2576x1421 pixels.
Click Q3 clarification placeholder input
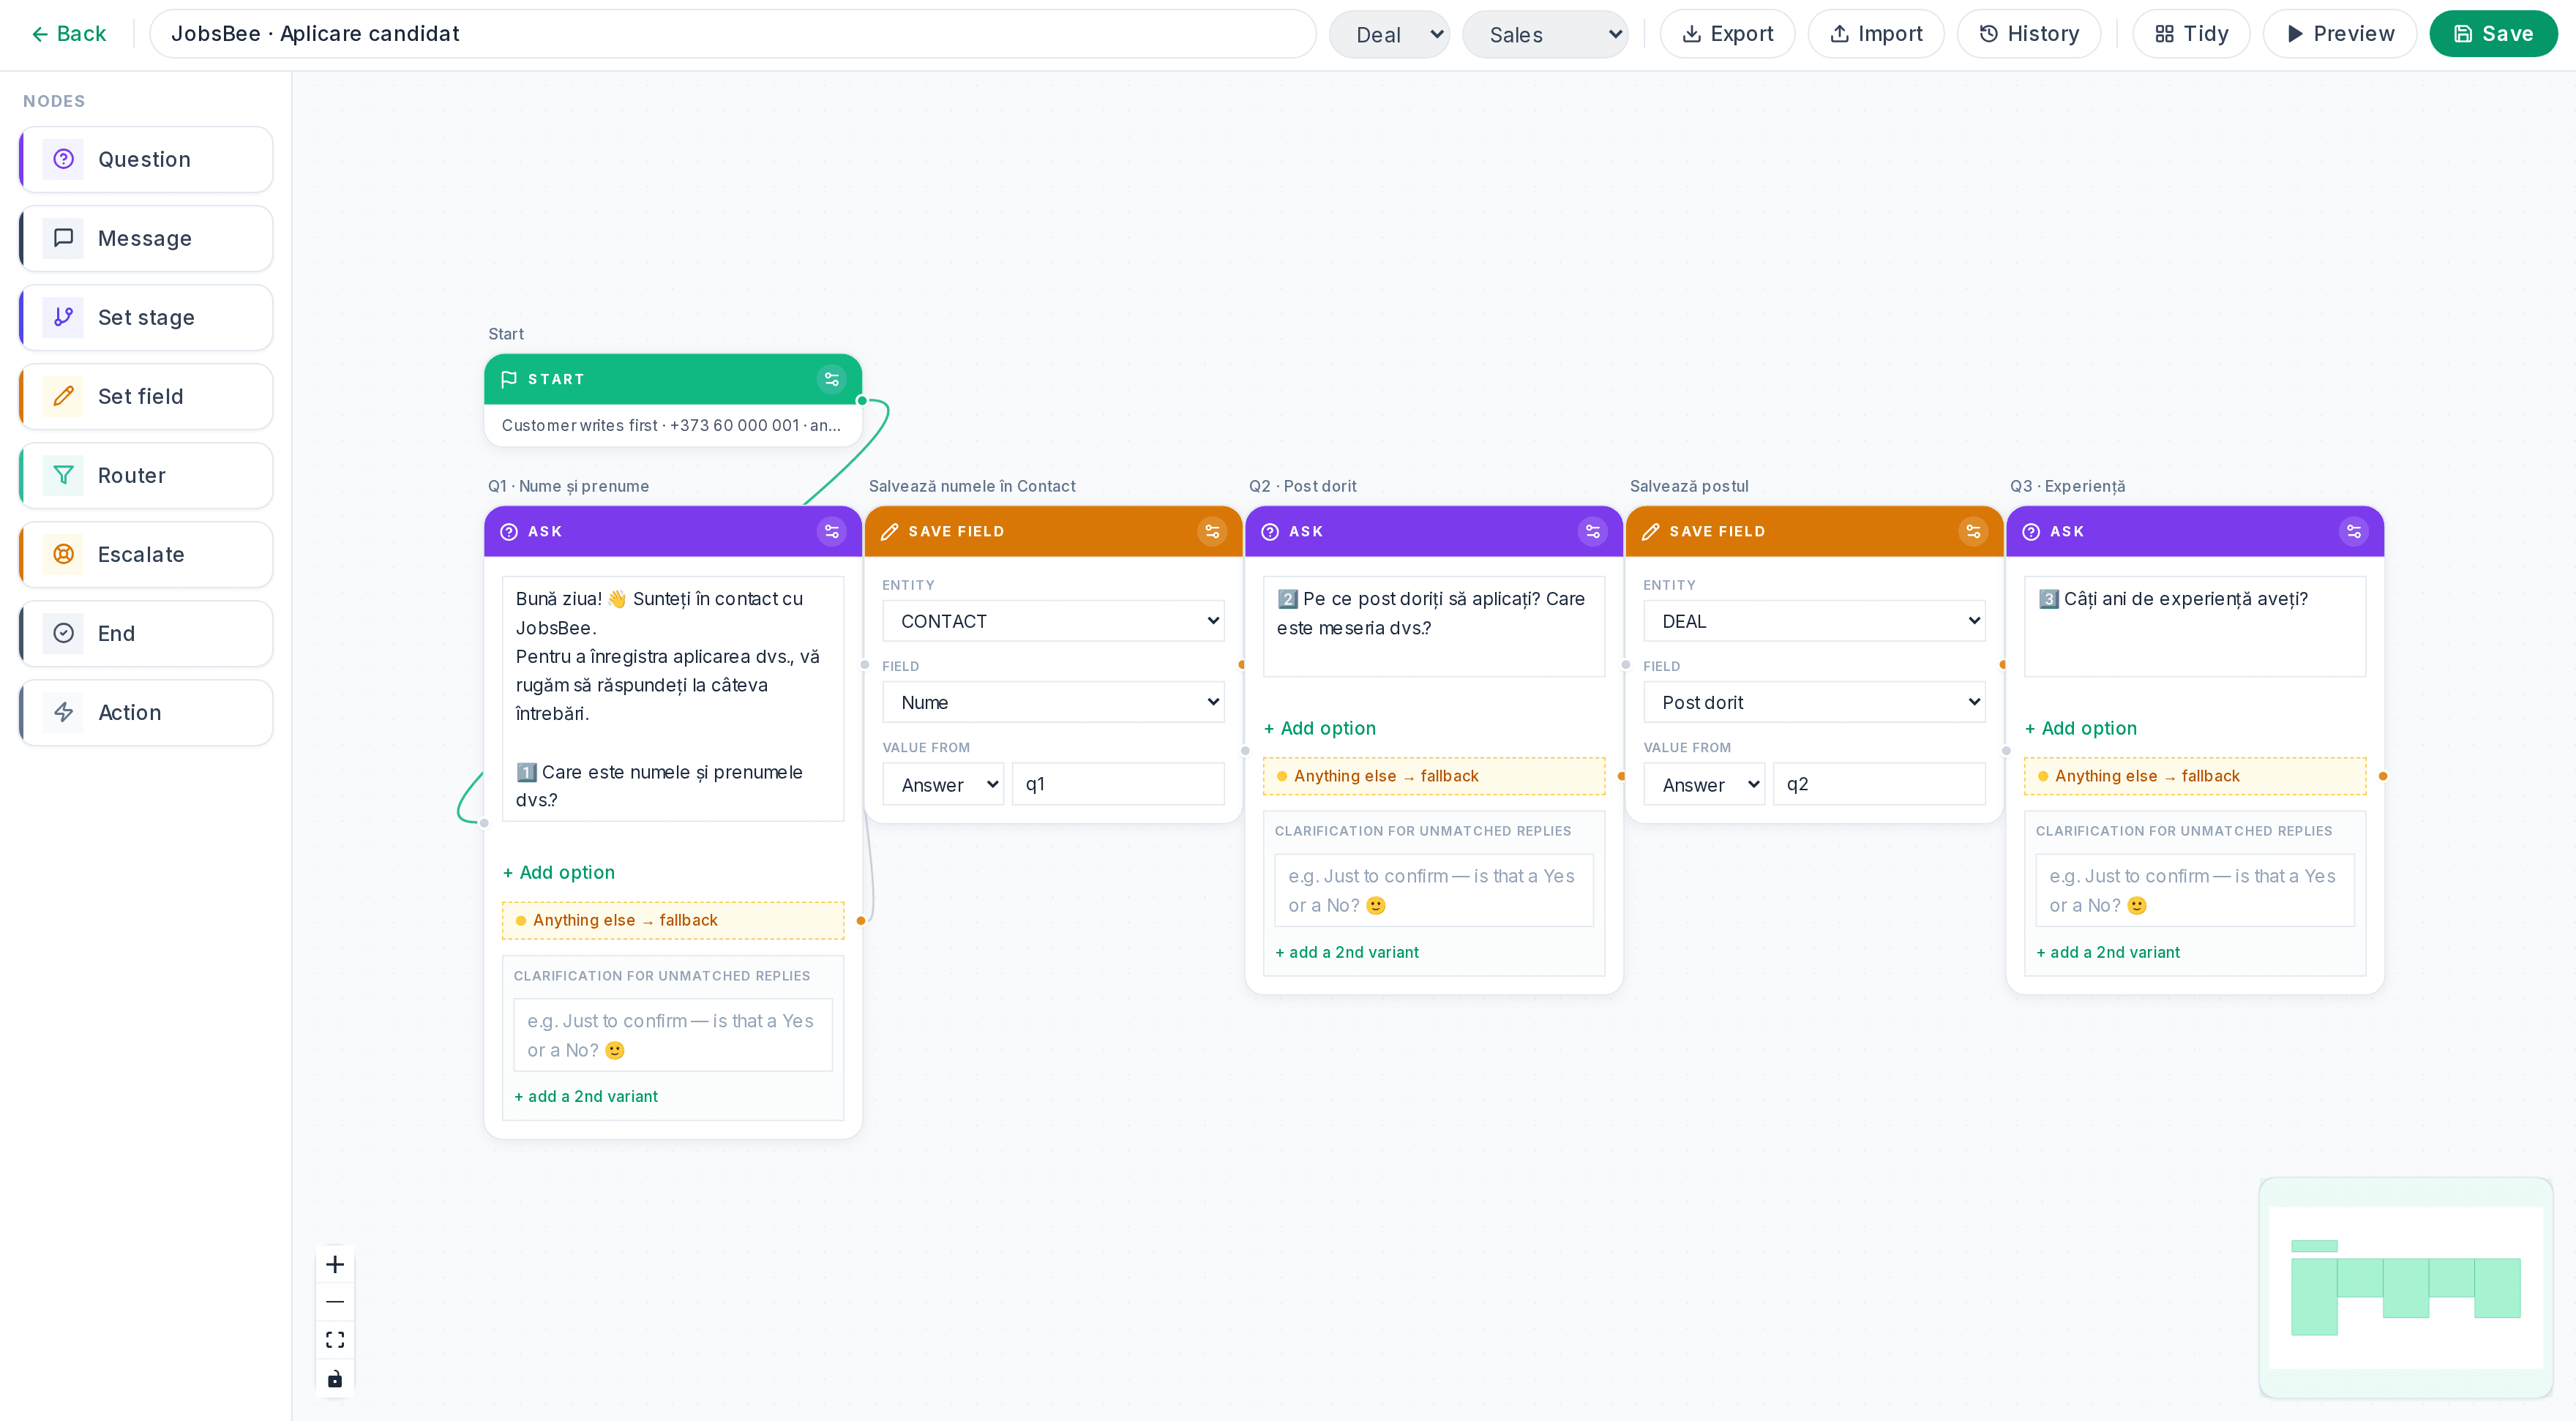tap(2195, 890)
